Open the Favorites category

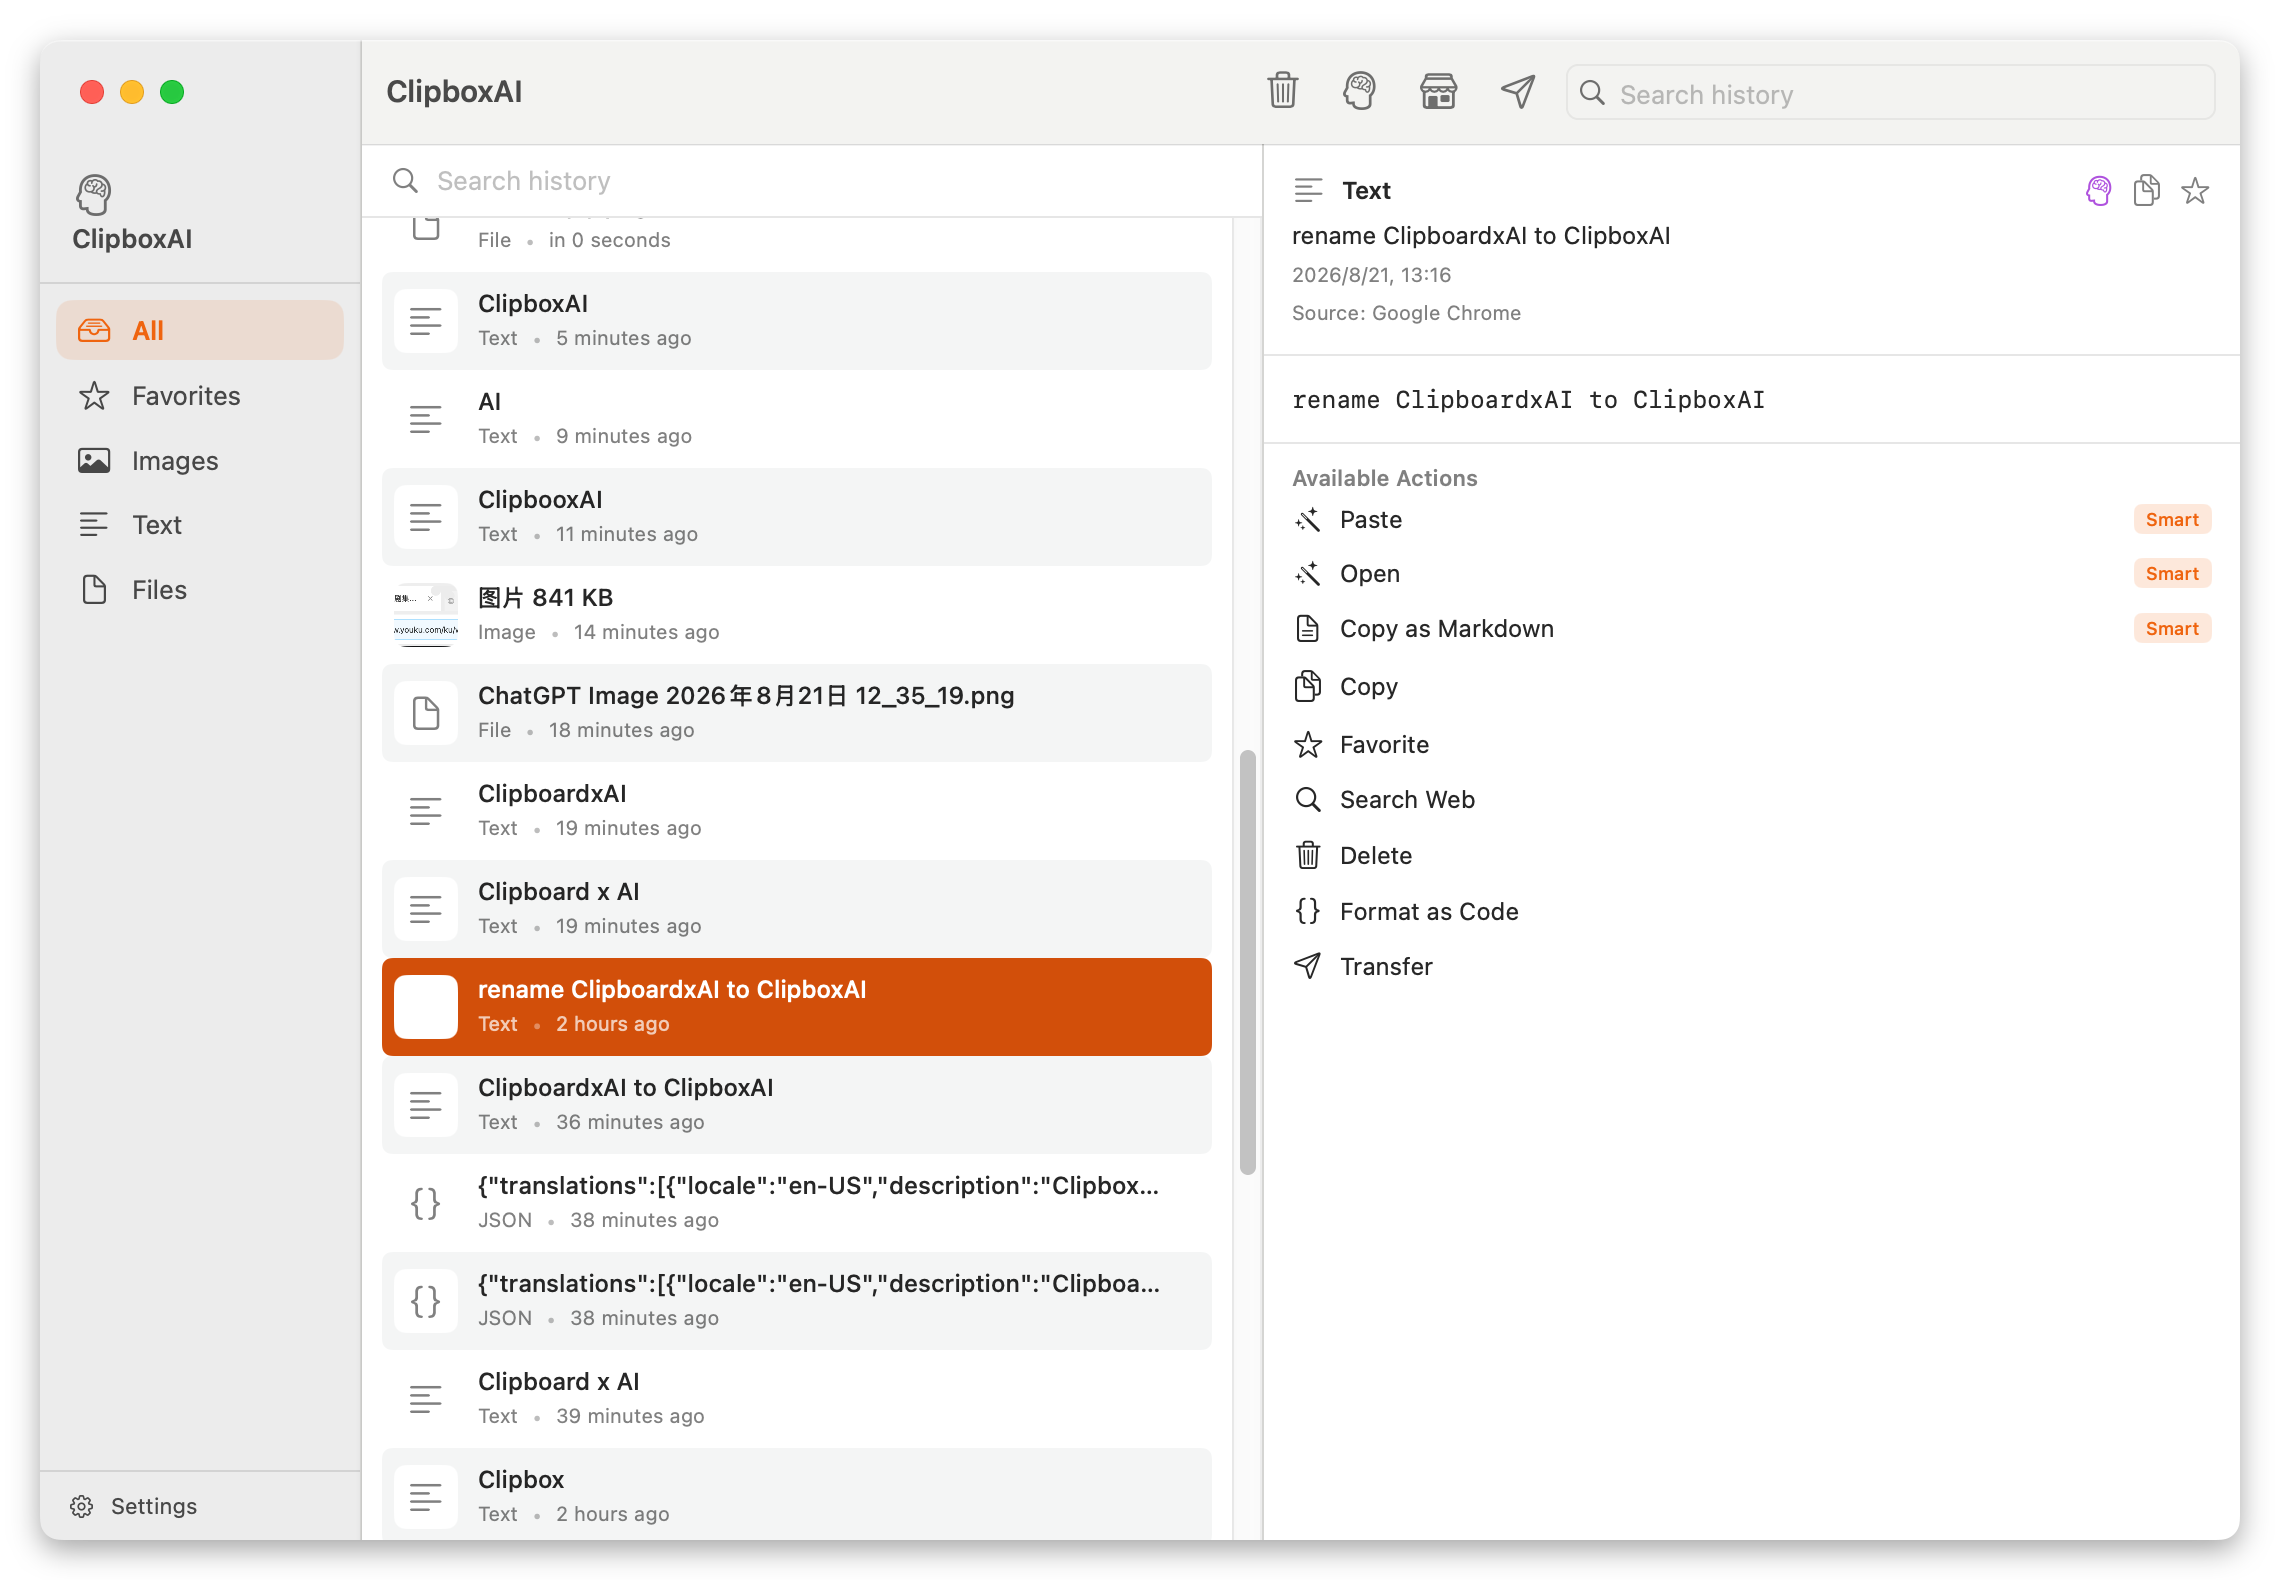click(x=200, y=395)
